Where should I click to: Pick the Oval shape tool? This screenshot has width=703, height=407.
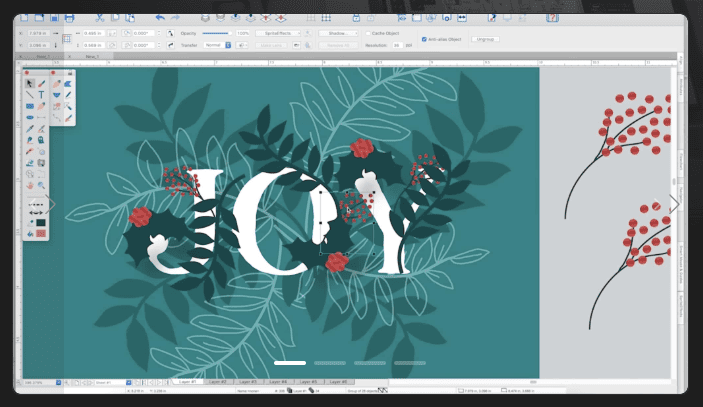coord(30,117)
